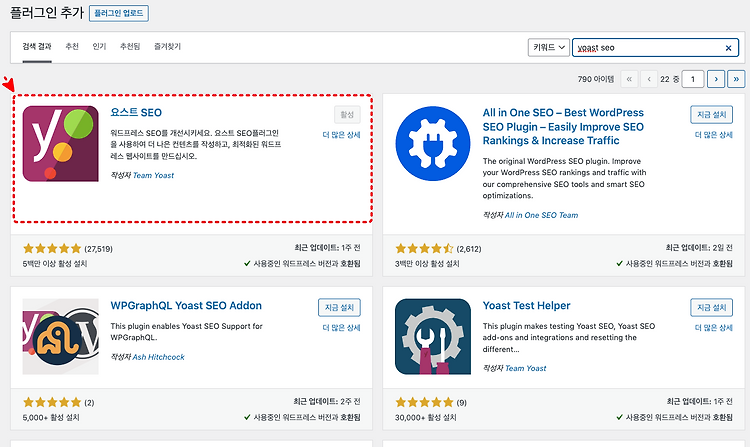Switch to the 추천 tab
Image resolution: width=750 pixels, height=447 pixels.
point(72,46)
